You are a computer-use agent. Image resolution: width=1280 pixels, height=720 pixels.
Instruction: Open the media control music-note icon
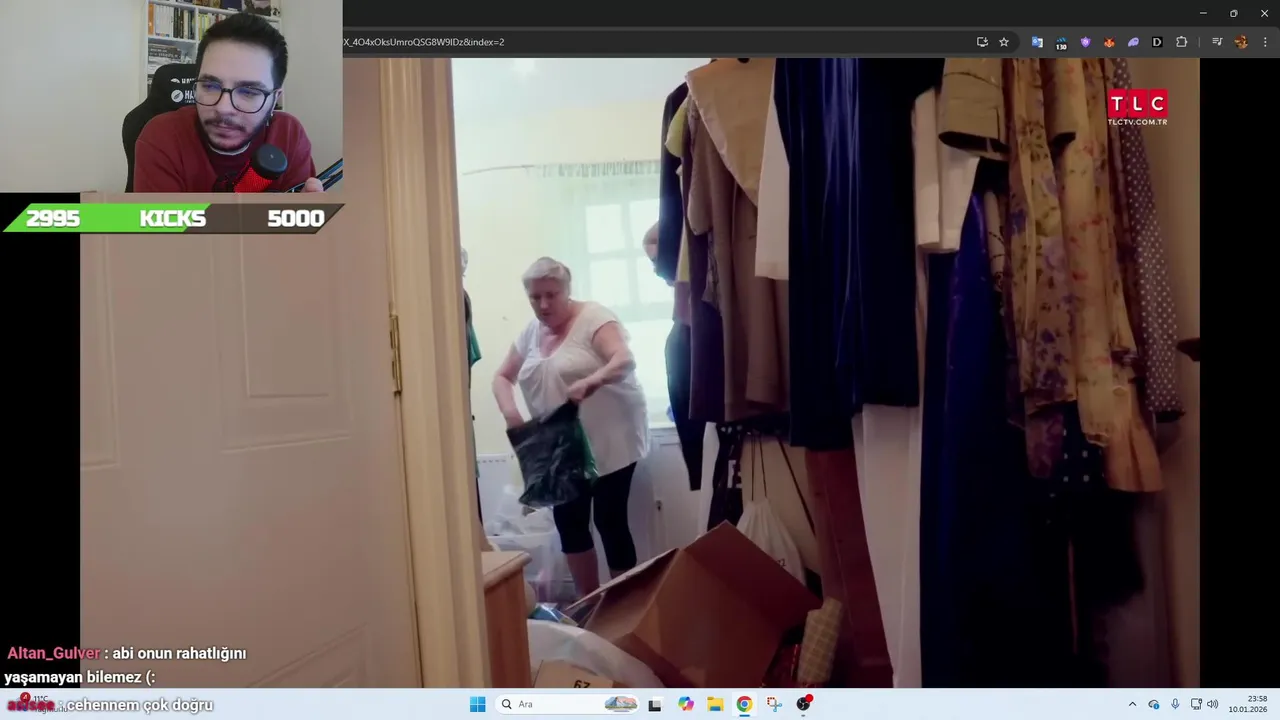[x=1217, y=42]
